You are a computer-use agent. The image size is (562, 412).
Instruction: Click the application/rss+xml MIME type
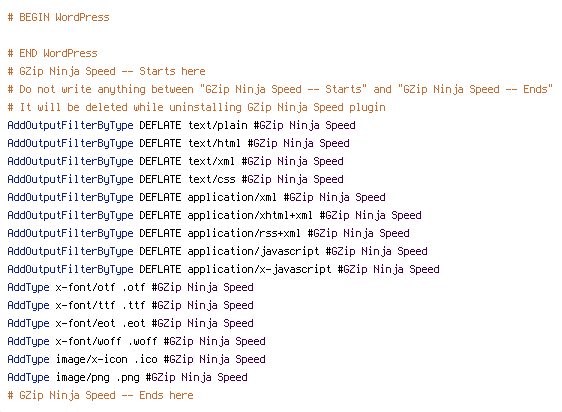click(244, 233)
